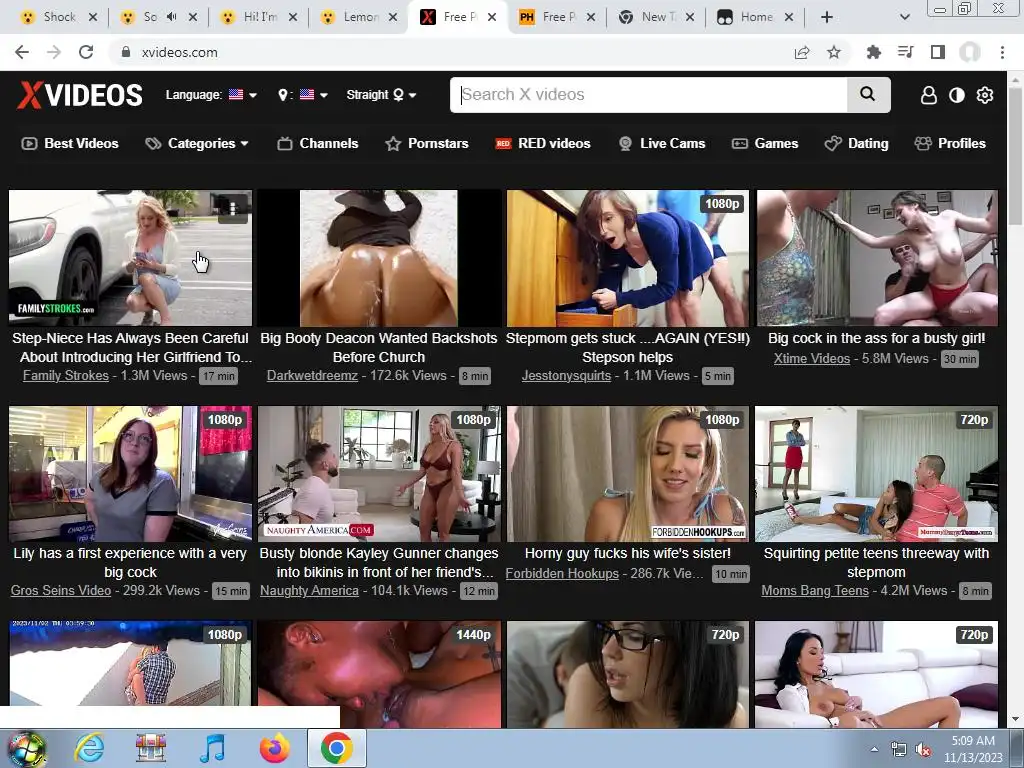Open the Family Strokes channel link

[x=66, y=376]
